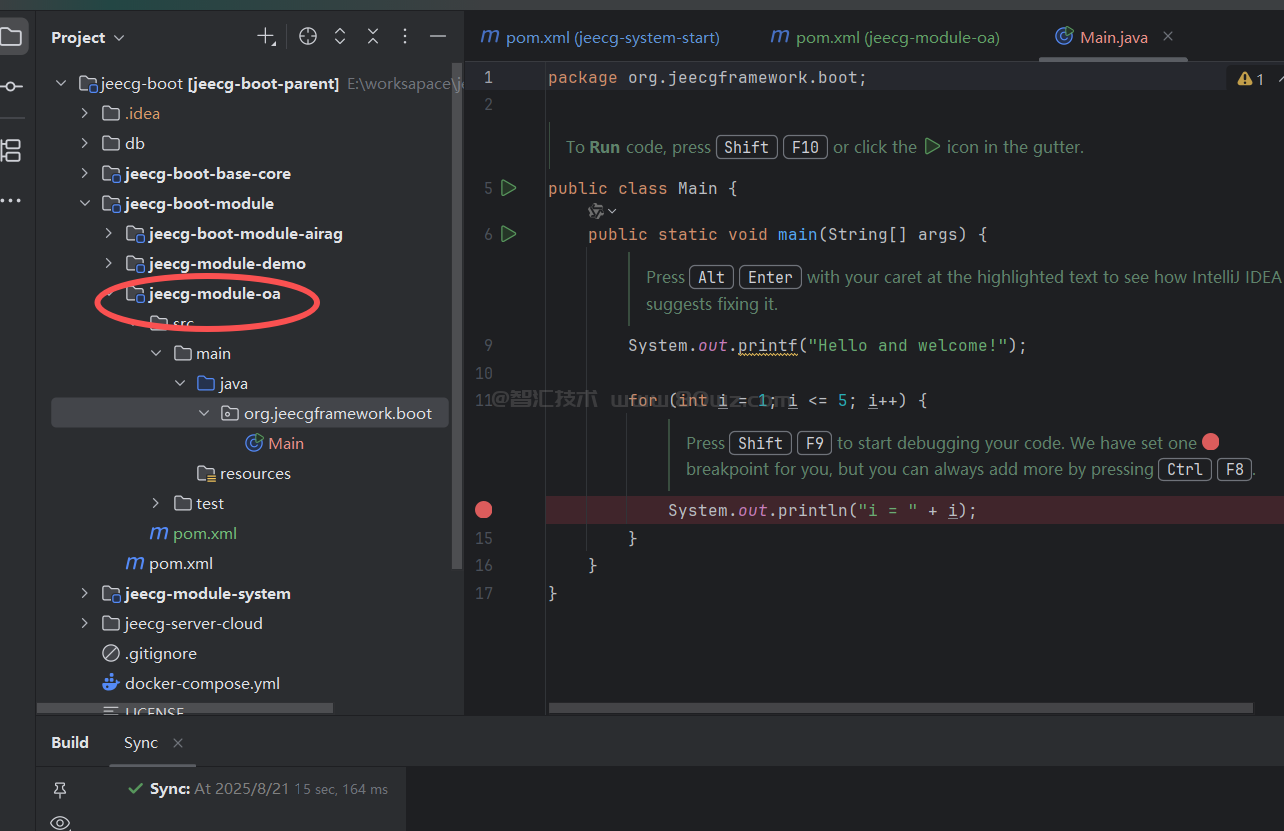Close the Main.java tab
The image size is (1284, 831).
point(1168,36)
